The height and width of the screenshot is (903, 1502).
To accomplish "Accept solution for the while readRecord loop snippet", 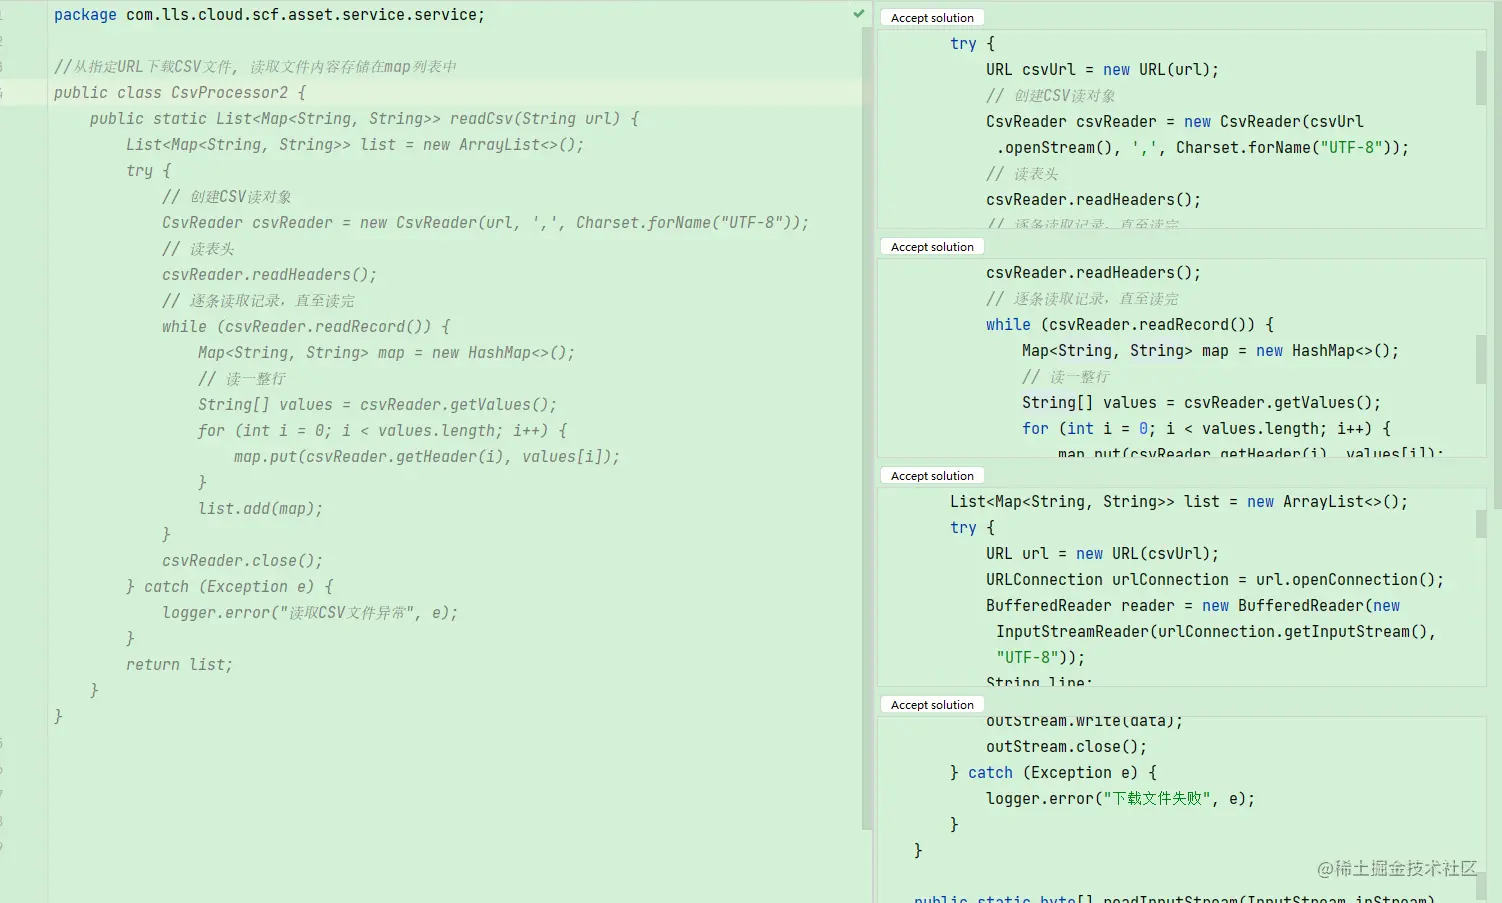I will 931,246.
